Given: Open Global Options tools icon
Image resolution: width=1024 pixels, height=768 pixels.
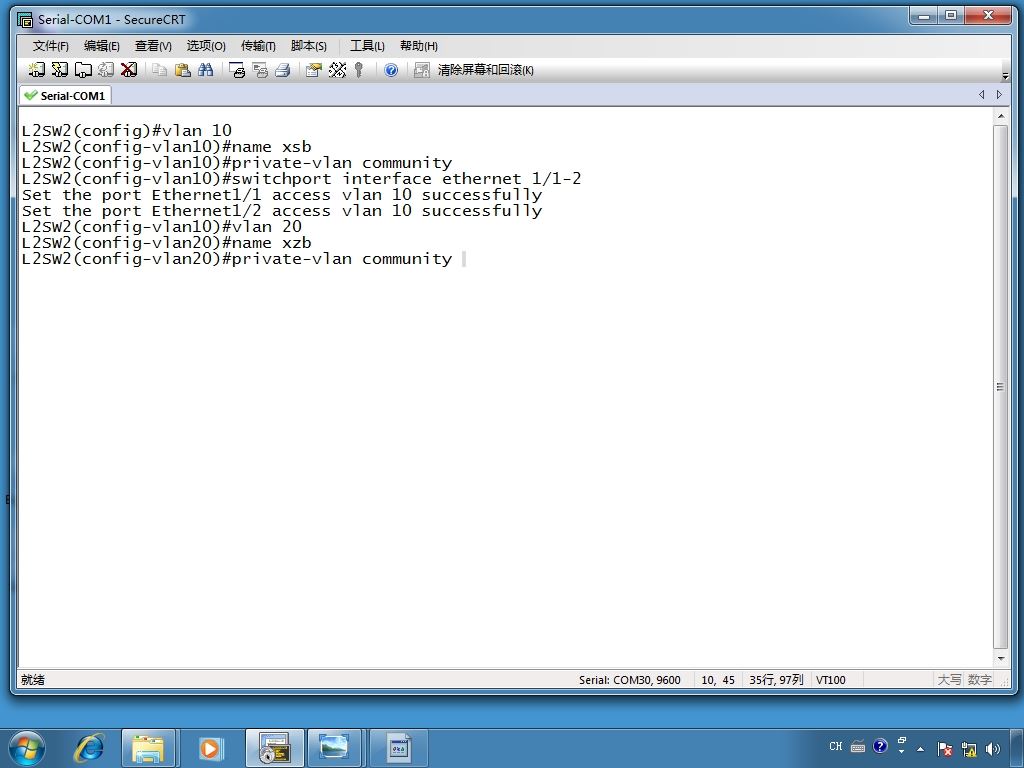Looking at the screenshot, I should click(337, 70).
